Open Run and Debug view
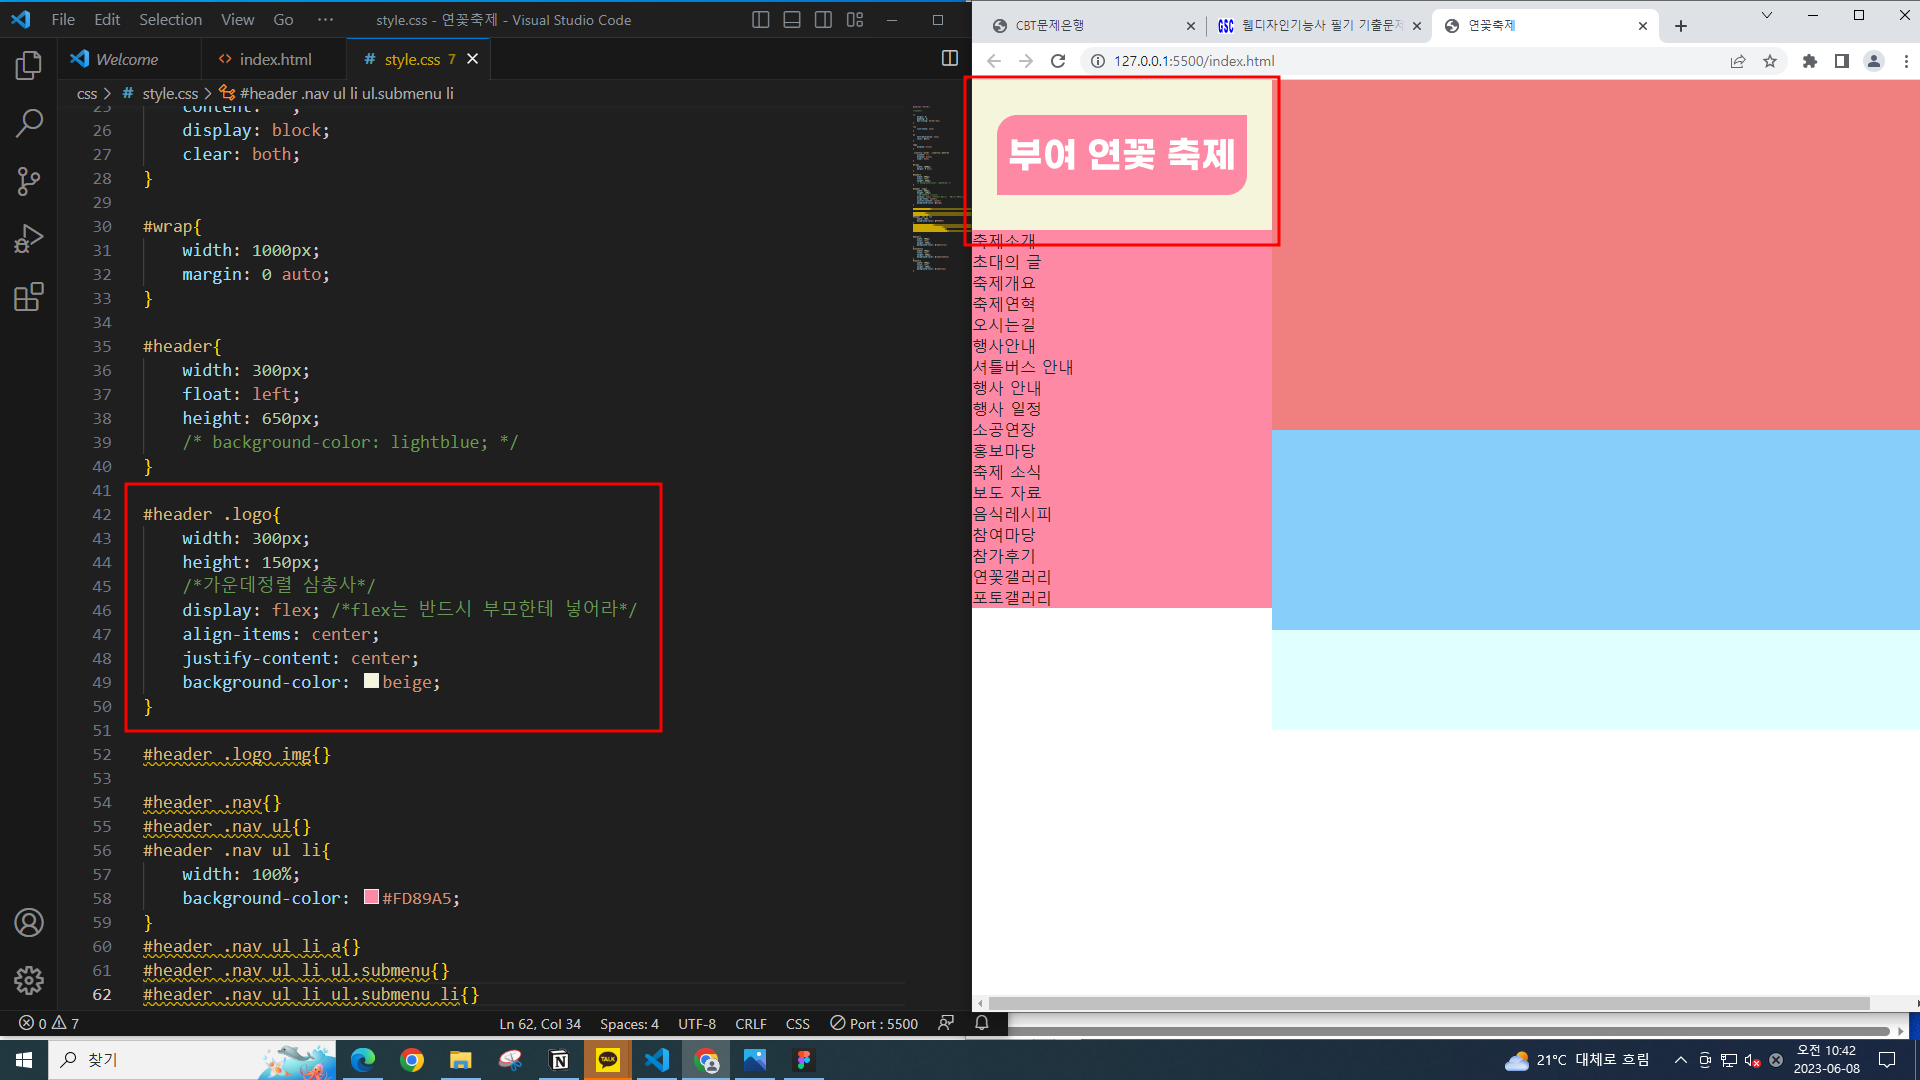1920x1080 pixels. point(29,239)
